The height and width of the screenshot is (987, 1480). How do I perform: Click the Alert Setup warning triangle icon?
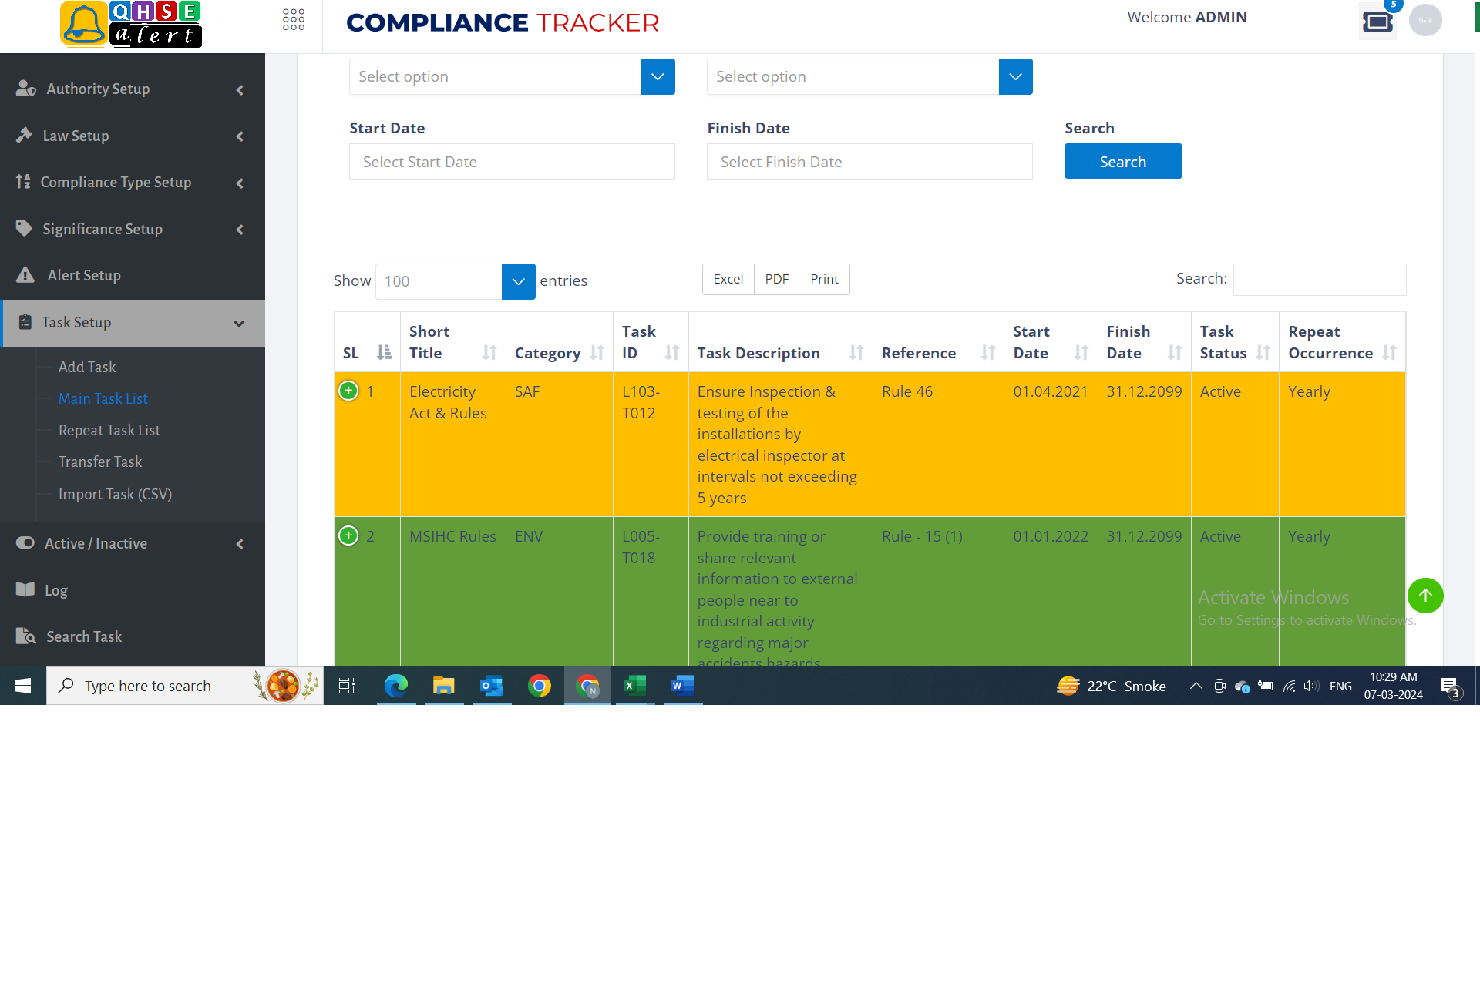click(24, 275)
